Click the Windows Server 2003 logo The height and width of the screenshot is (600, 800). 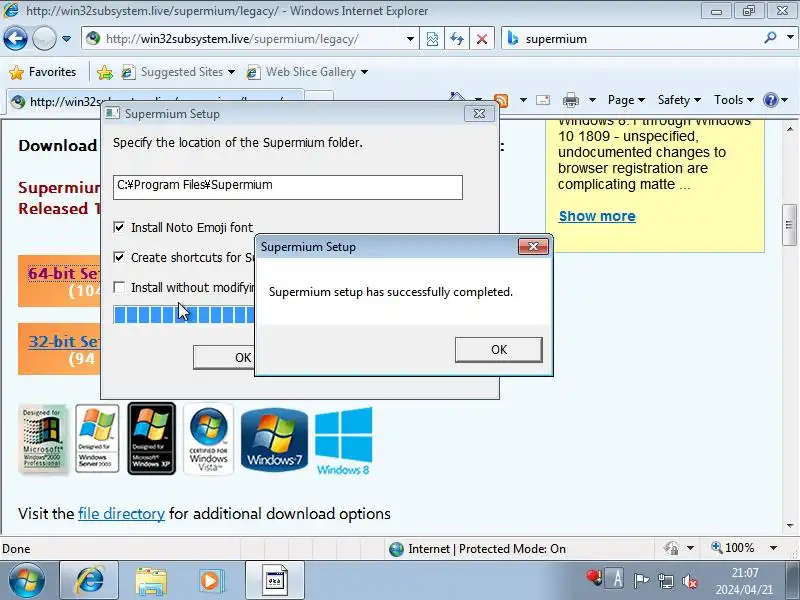point(97,439)
